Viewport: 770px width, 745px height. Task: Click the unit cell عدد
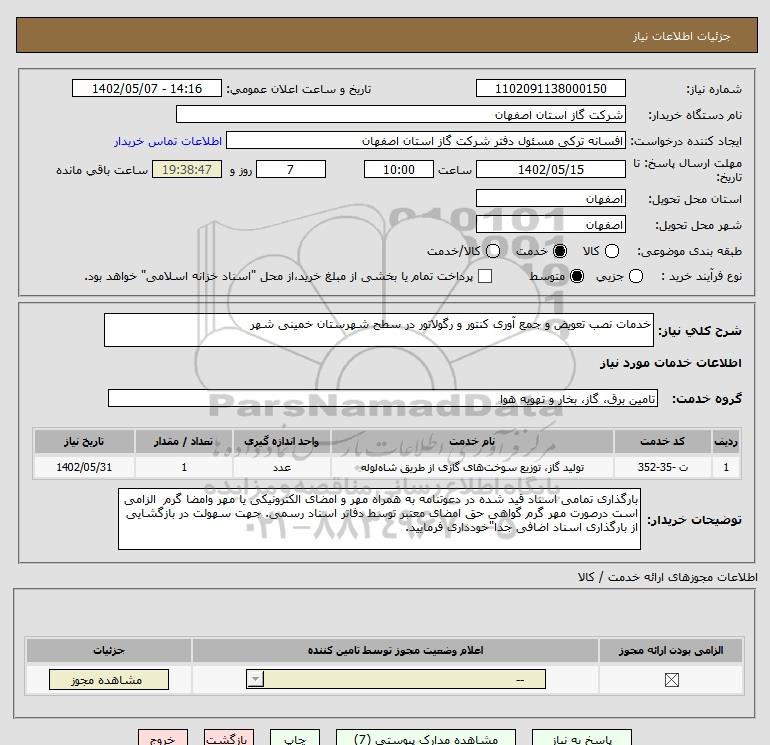click(281, 467)
